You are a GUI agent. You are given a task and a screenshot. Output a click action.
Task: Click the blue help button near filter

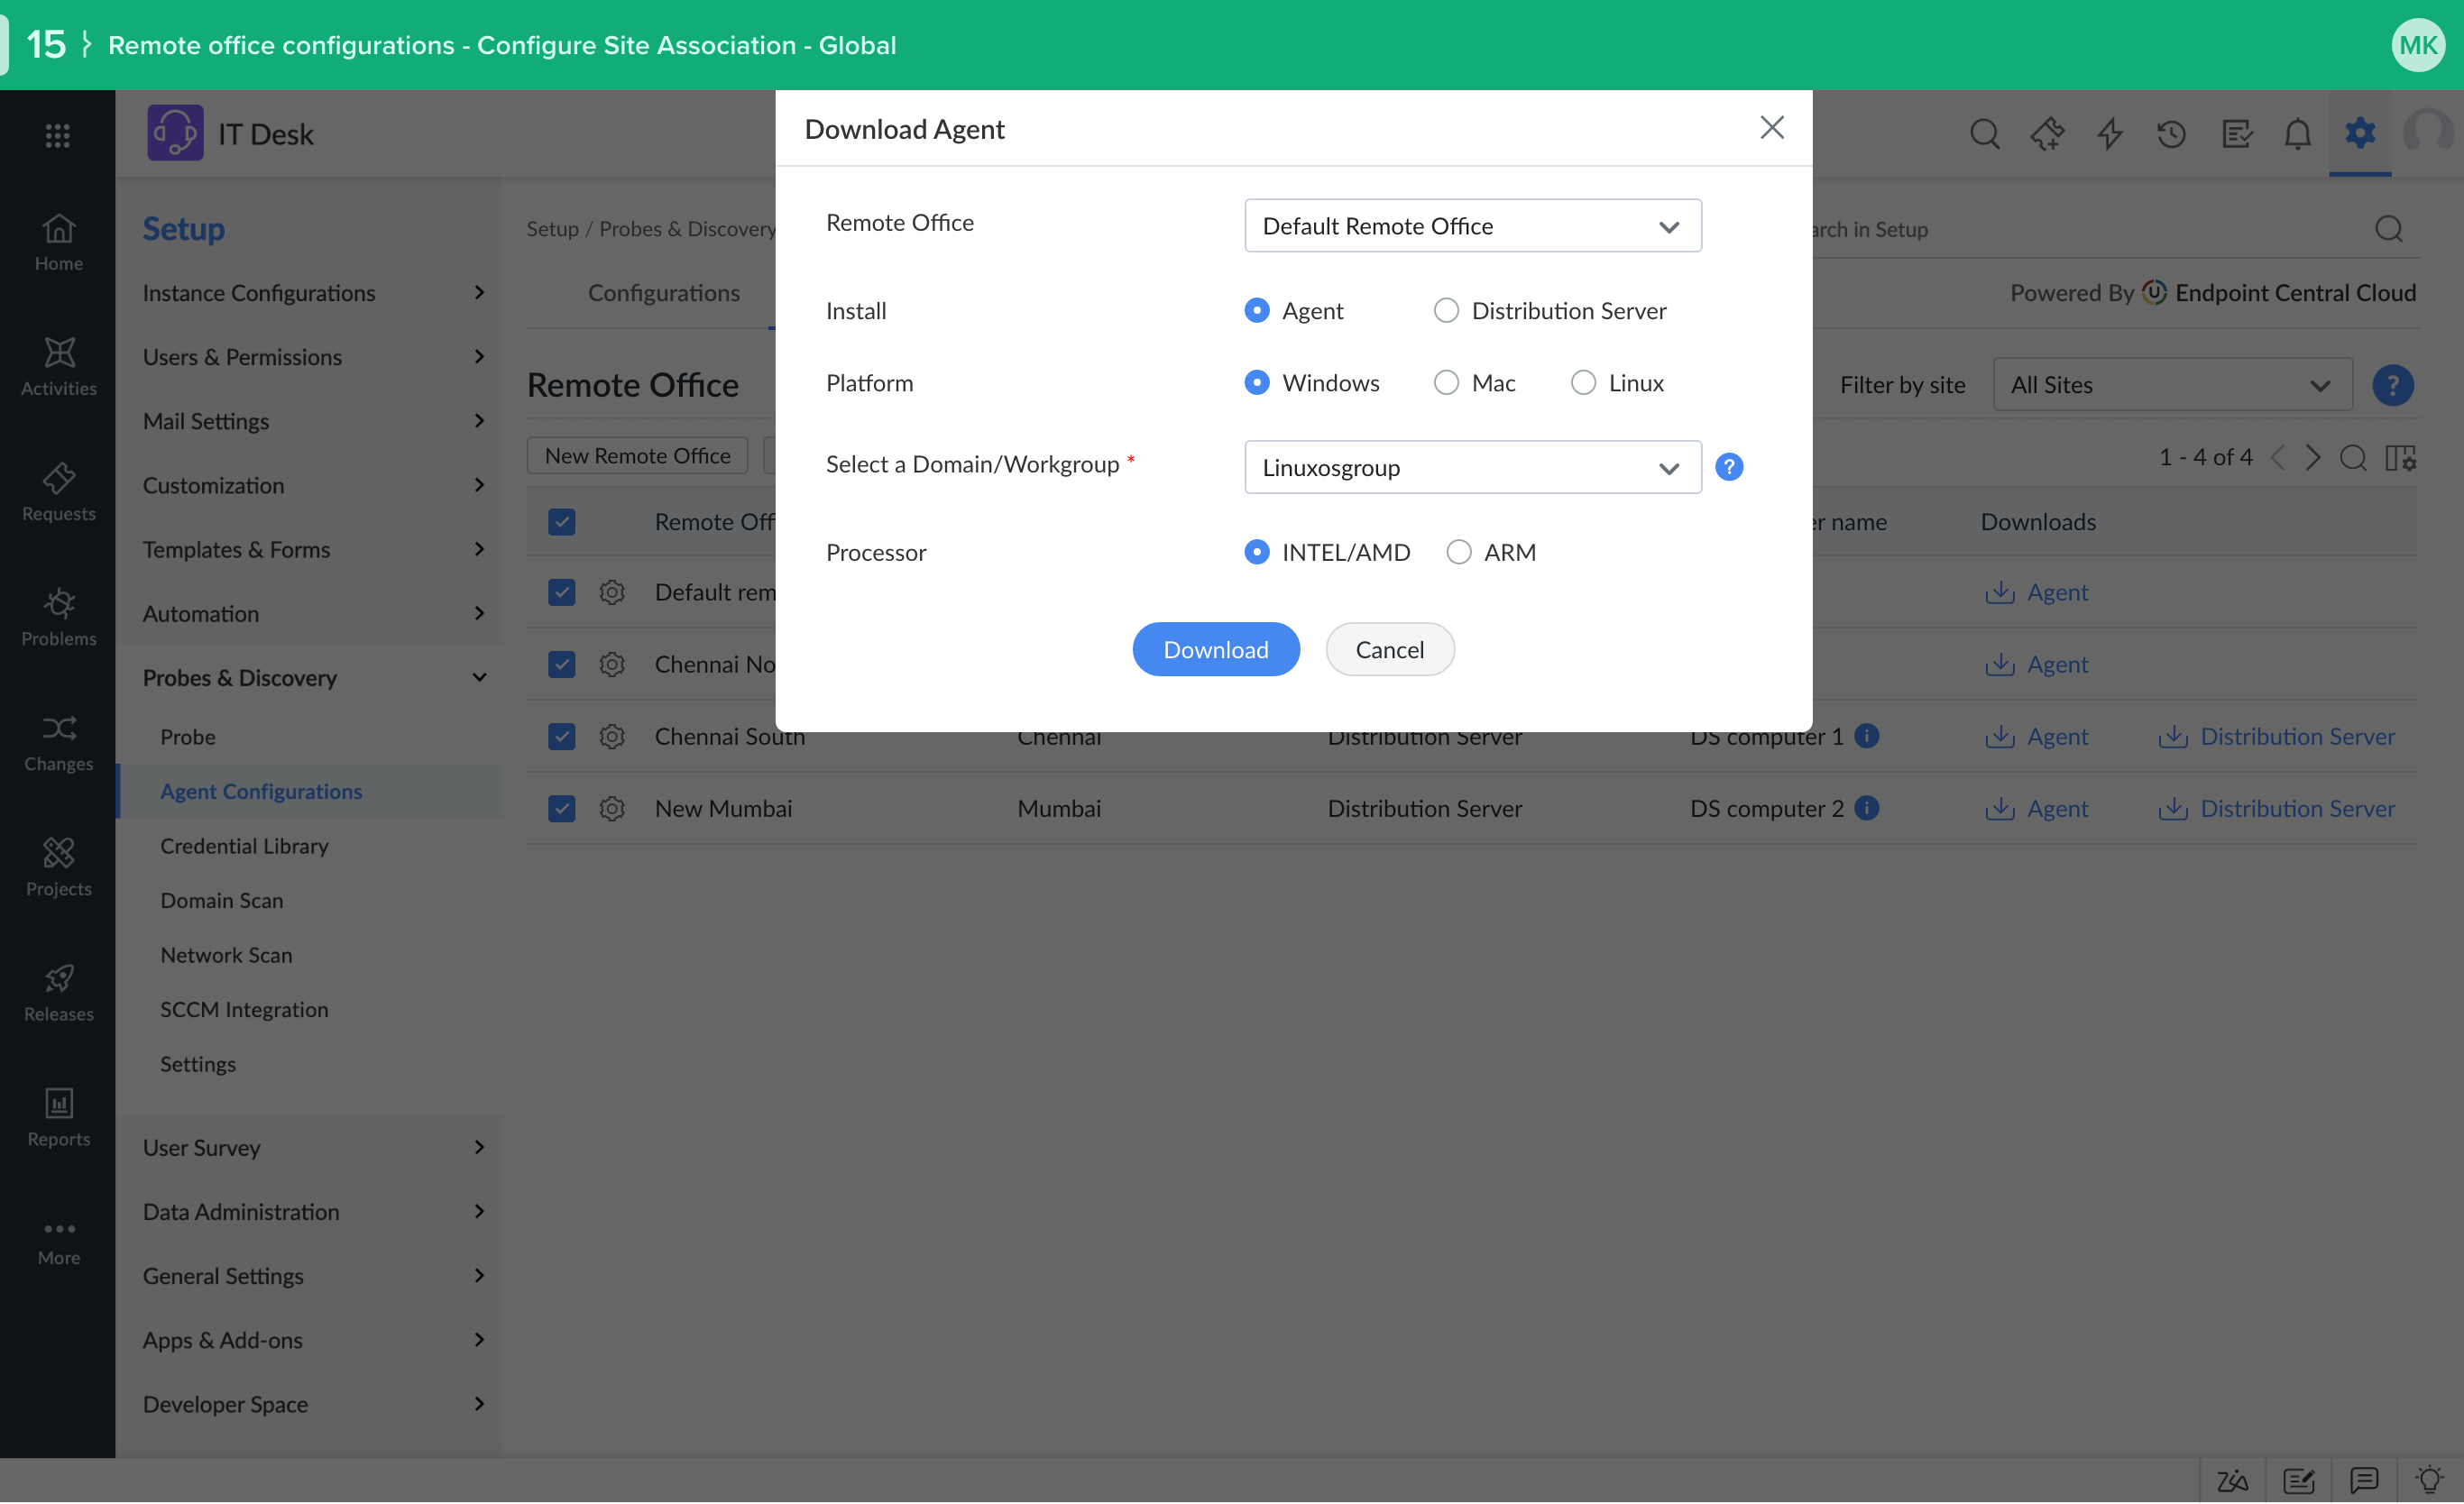pyautogui.click(x=2393, y=385)
